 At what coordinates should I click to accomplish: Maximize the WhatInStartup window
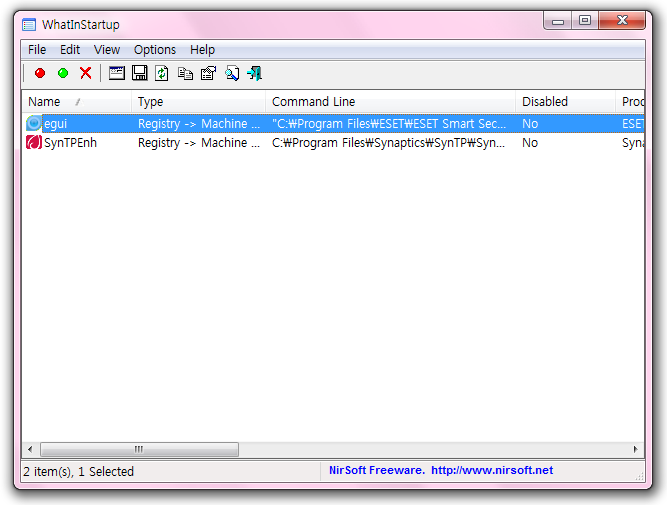point(585,20)
